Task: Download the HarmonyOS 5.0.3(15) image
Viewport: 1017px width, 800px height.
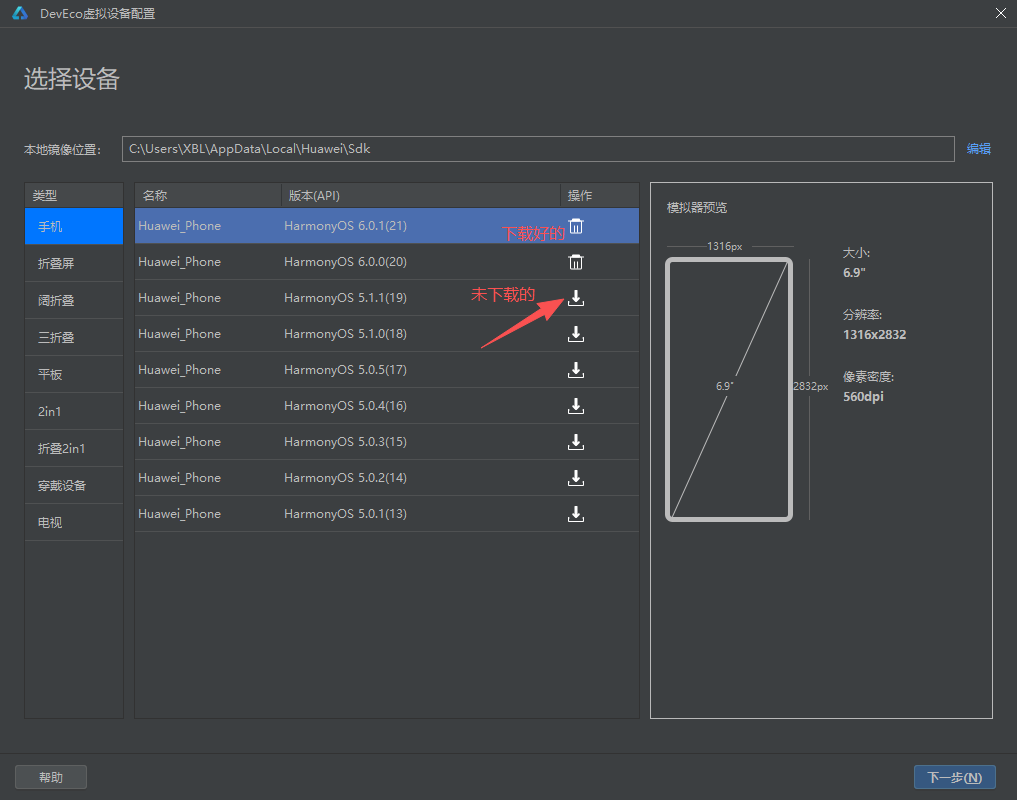Action: 576,442
